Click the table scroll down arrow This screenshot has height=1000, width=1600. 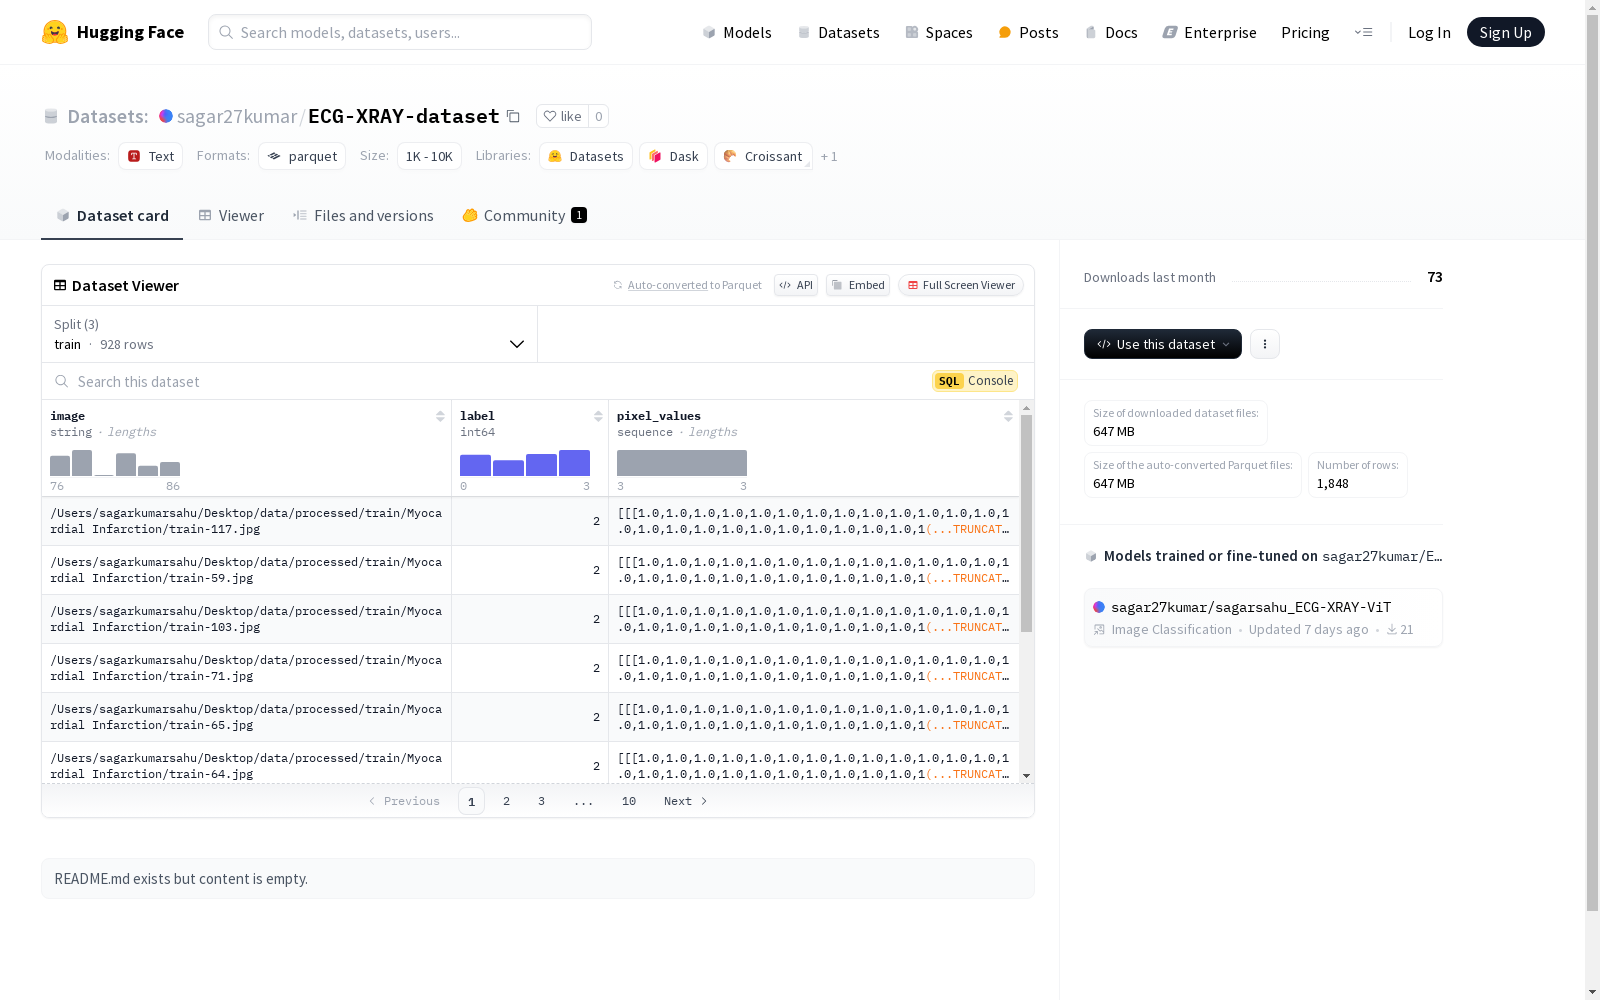pos(1026,776)
